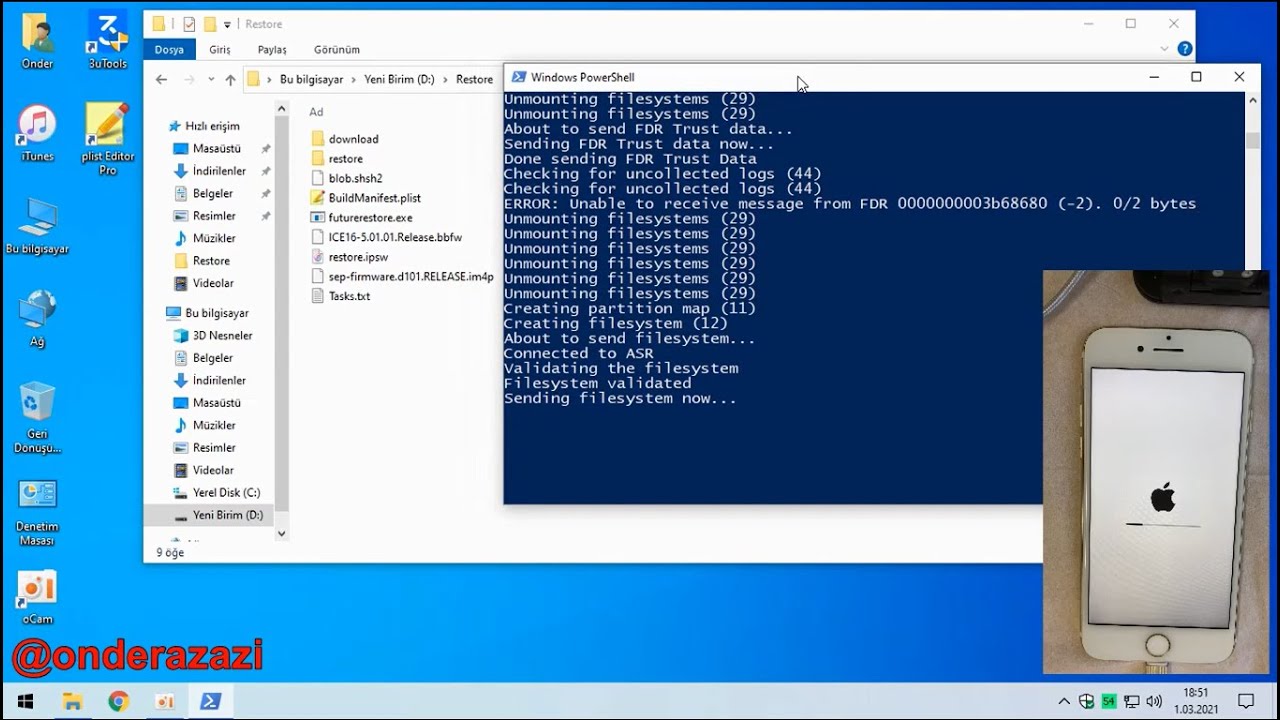The image size is (1280, 720).
Task: Open Bu bilgisayar desktop icon
Action: point(37,226)
